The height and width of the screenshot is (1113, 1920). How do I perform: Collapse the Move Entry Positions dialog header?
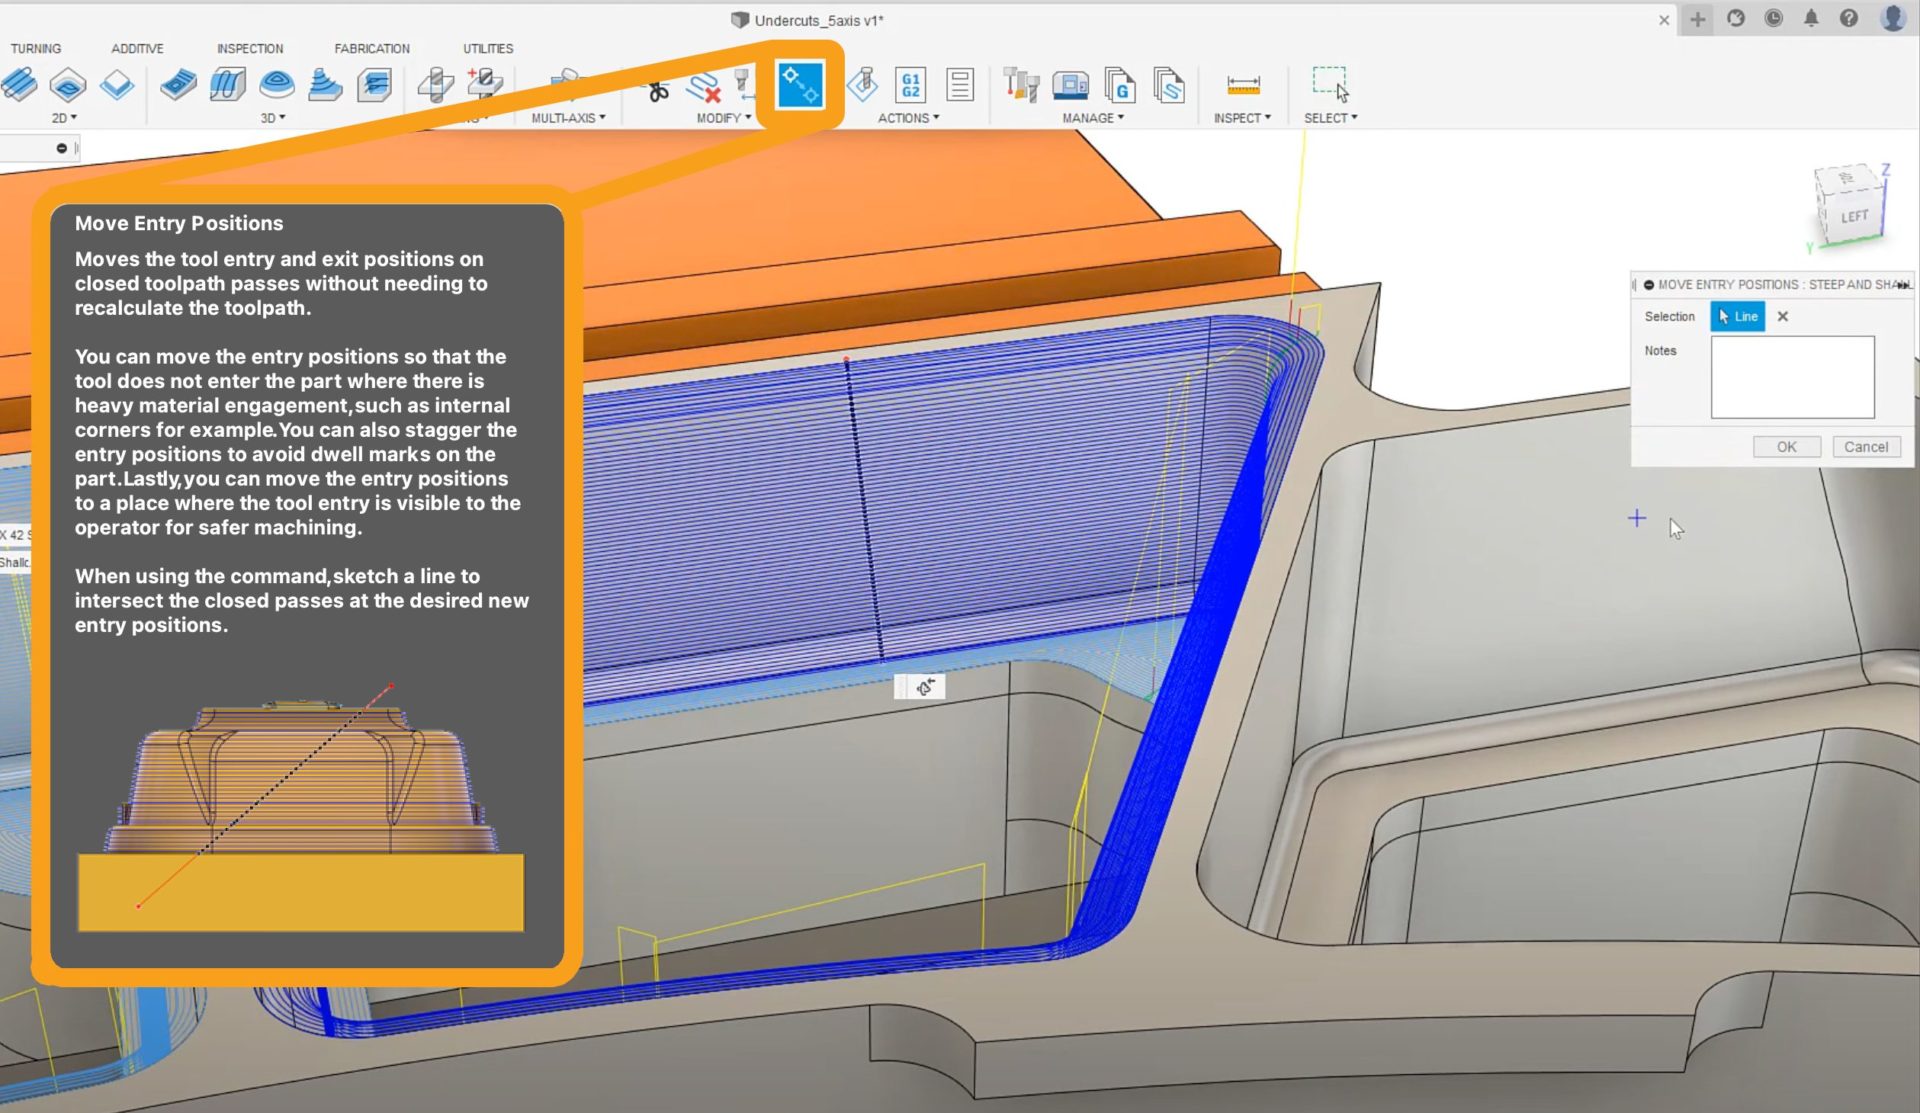point(1648,285)
